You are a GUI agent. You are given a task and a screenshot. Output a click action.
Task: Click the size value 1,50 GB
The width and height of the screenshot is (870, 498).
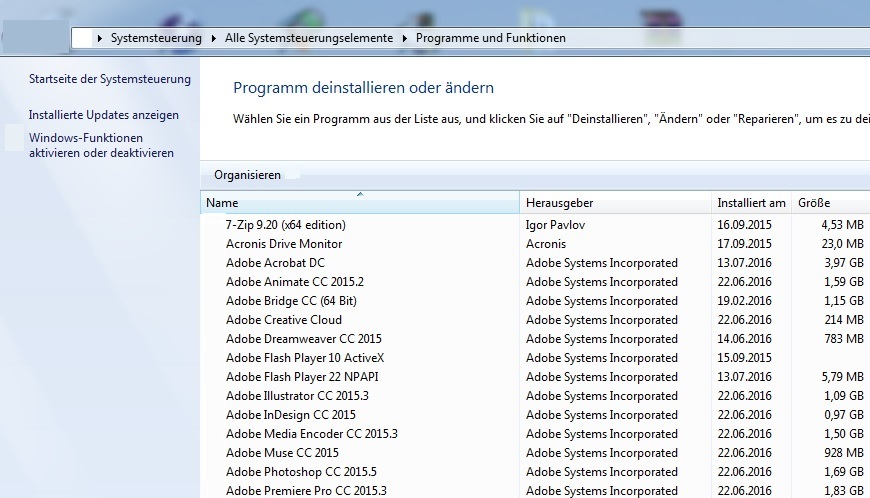coord(843,434)
